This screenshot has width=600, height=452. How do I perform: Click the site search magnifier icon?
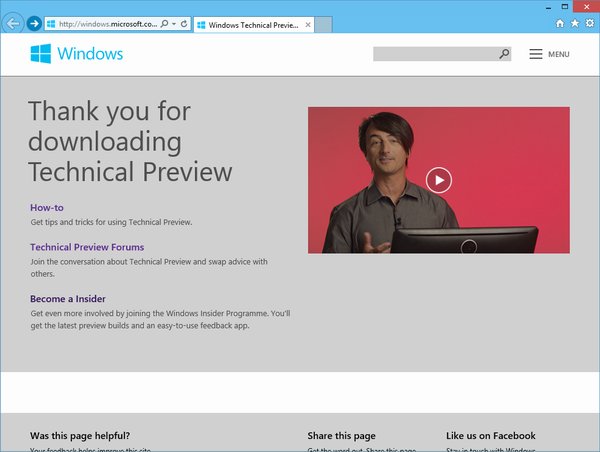point(504,54)
